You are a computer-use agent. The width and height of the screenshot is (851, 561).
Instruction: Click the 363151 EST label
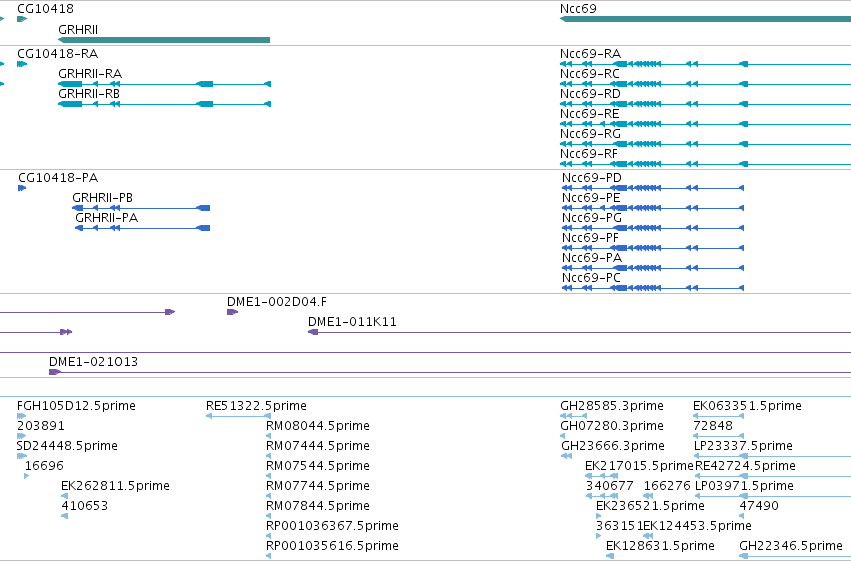click(619, 526)
